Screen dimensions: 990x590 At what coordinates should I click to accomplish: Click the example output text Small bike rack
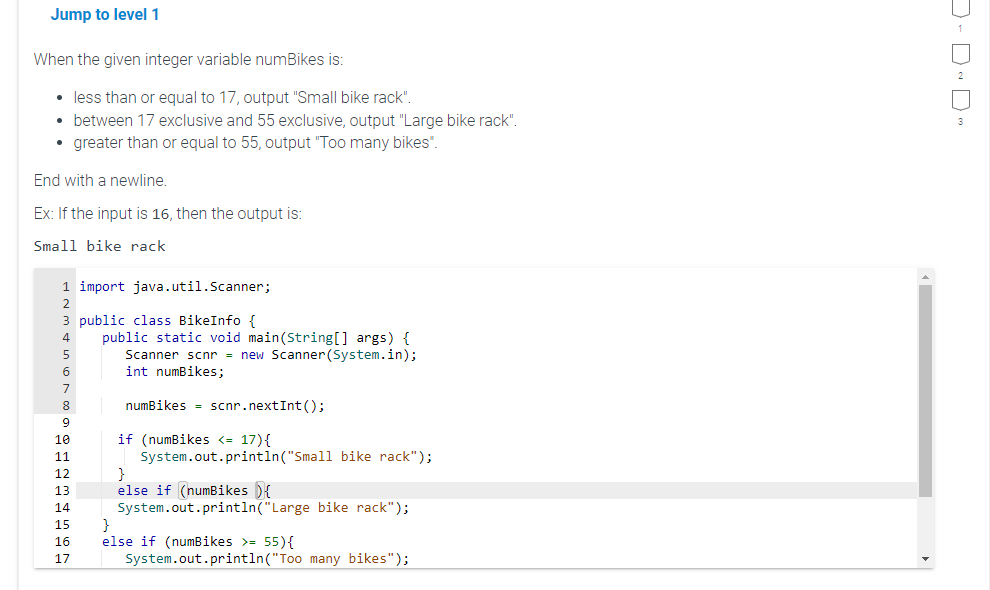(x=100, y=246)
